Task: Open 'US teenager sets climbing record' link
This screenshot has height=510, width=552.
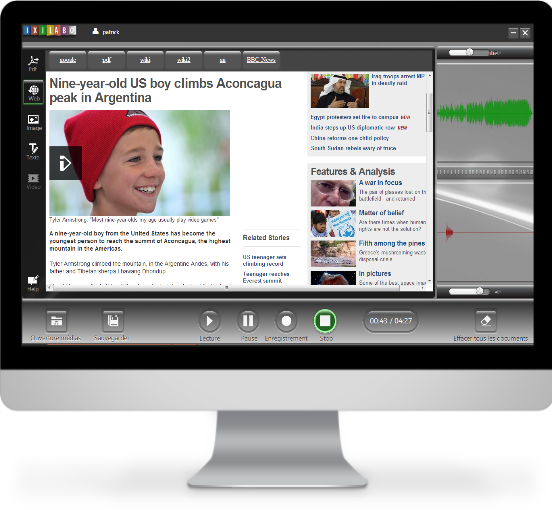Action: click(264, 260)
